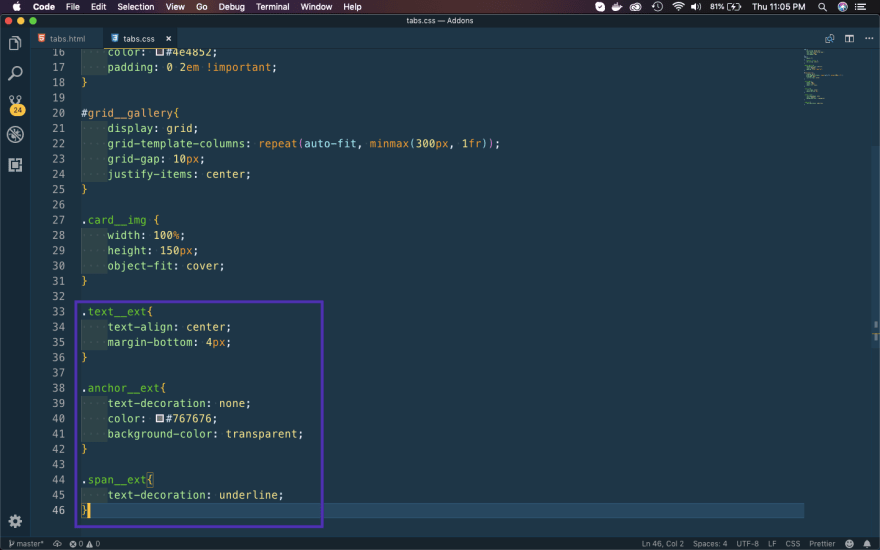The height and width of the screenshot is (550, 880).
Task: Click the background-color: transparent declaration
Action: (x=205, y=434)
